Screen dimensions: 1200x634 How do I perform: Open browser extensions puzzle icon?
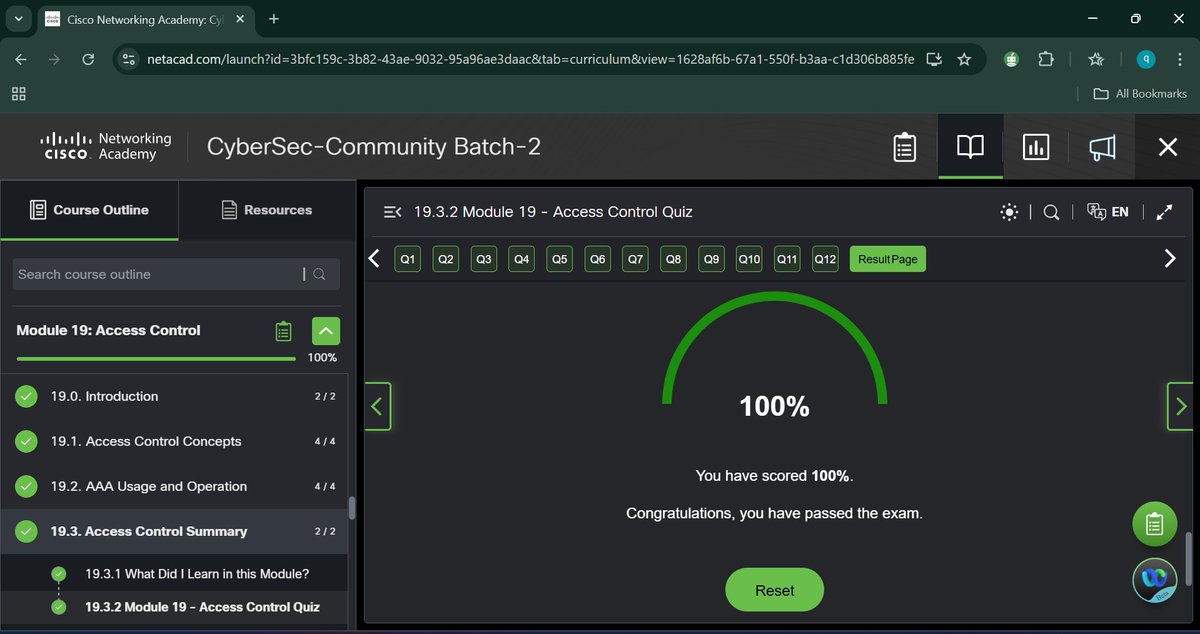[x=1046, y=60]
